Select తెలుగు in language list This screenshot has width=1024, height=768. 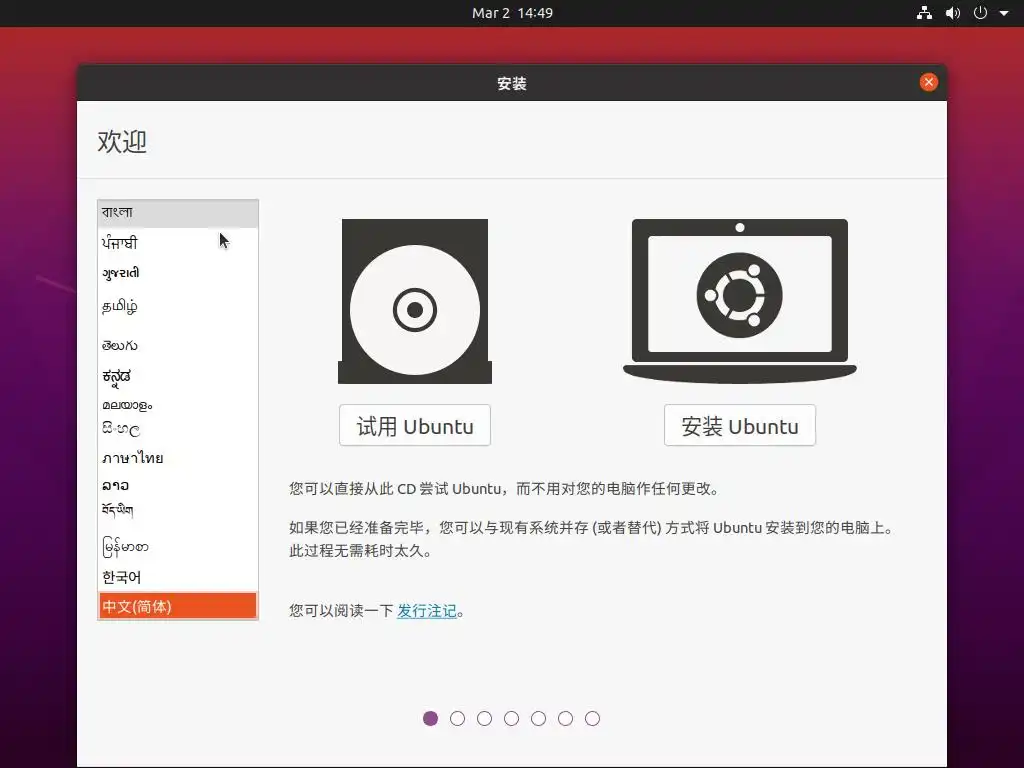coord(178,345)
